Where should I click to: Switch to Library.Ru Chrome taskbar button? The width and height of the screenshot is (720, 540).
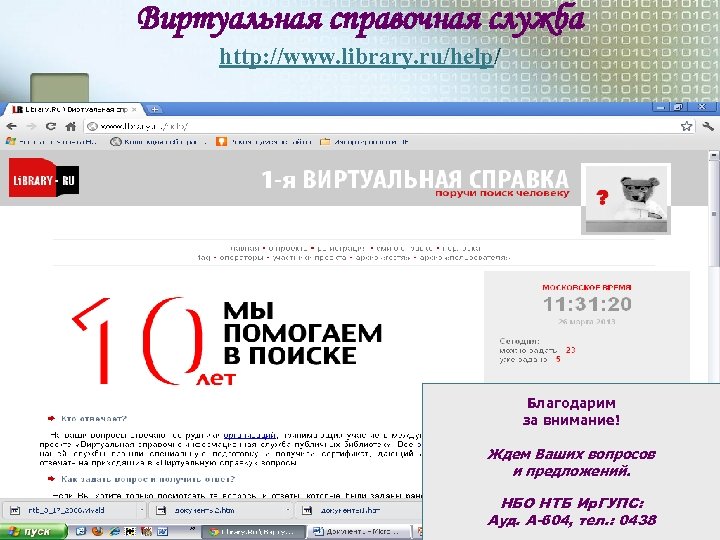click(253, 532)
